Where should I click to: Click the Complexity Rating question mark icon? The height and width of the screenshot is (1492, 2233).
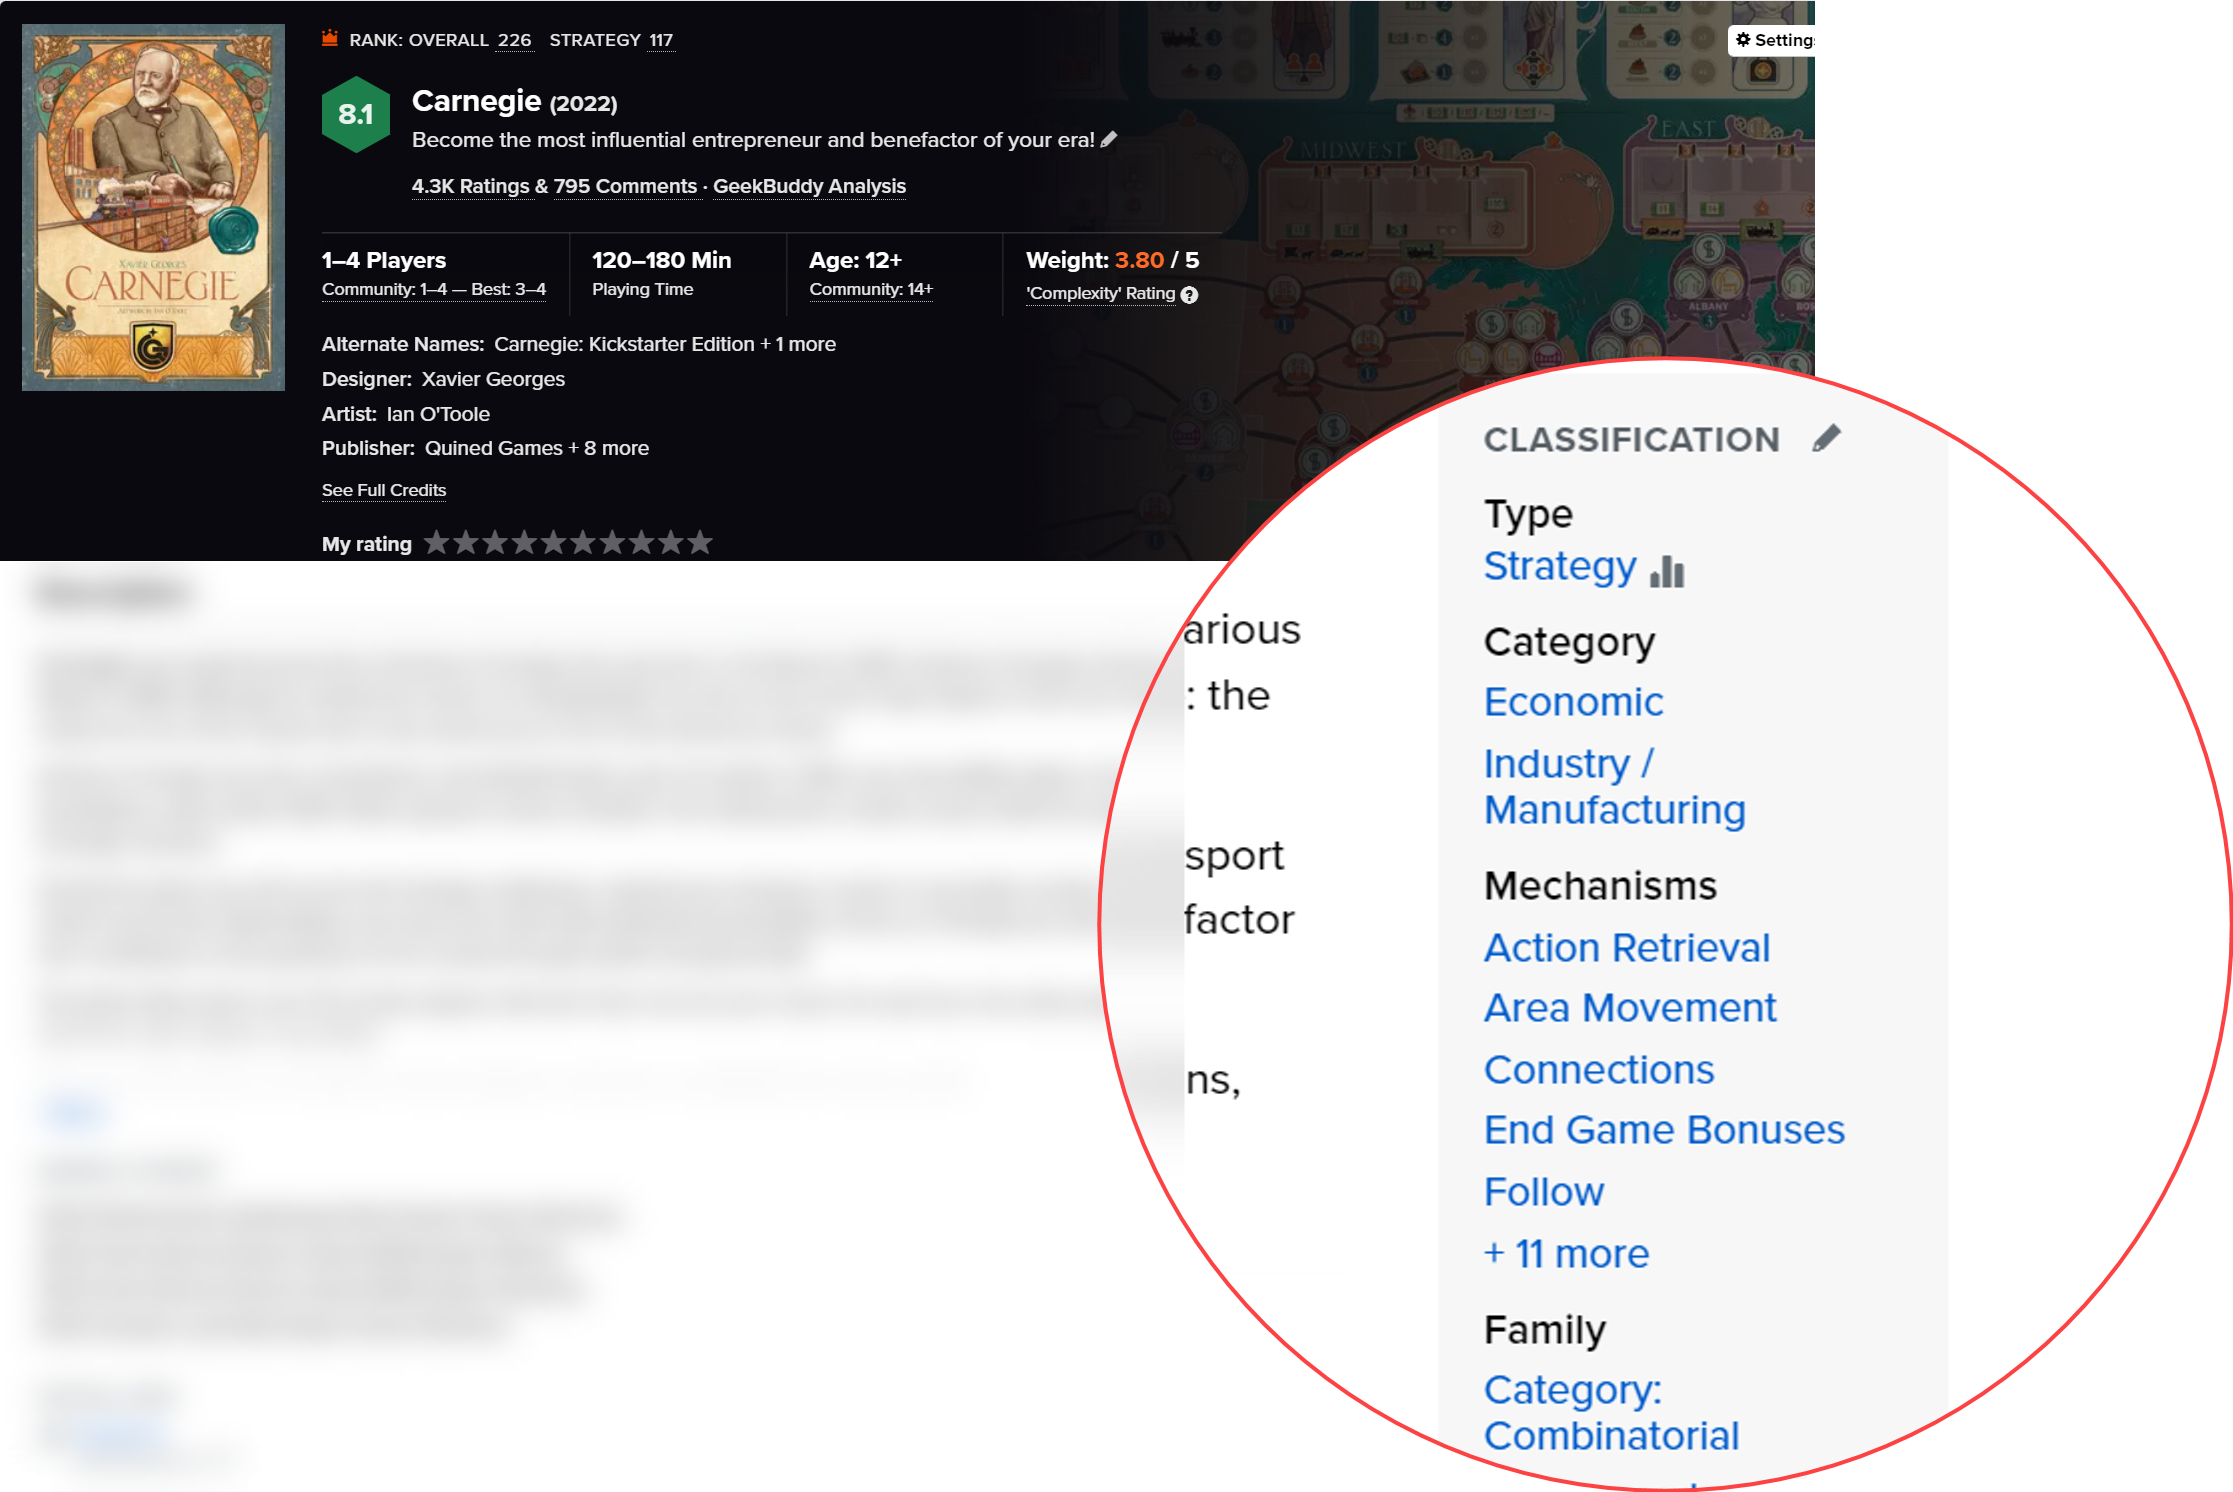coord(1189,295)
